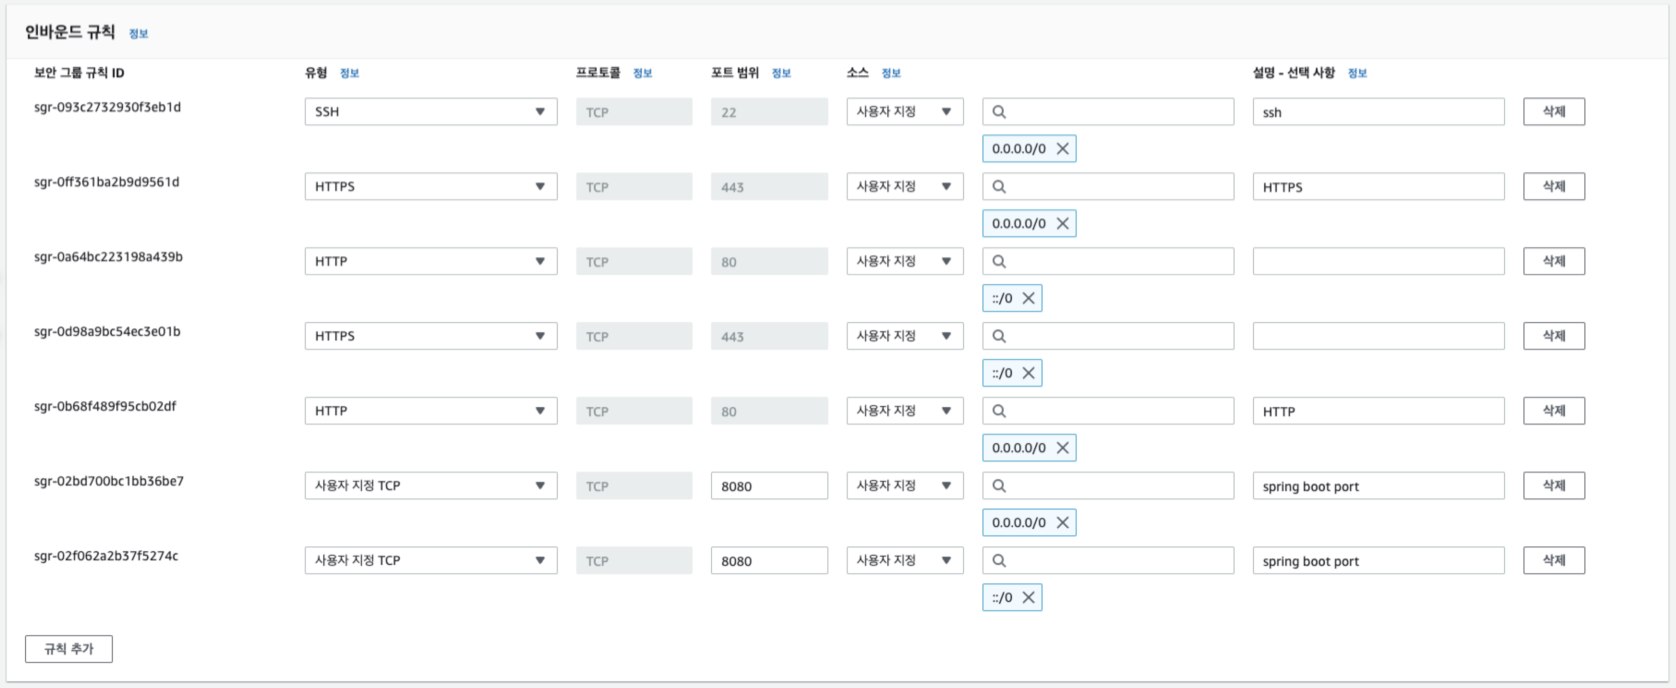Delete the sgr-0b68f489f95cb02df HTTP rule

coord(1554,411)
